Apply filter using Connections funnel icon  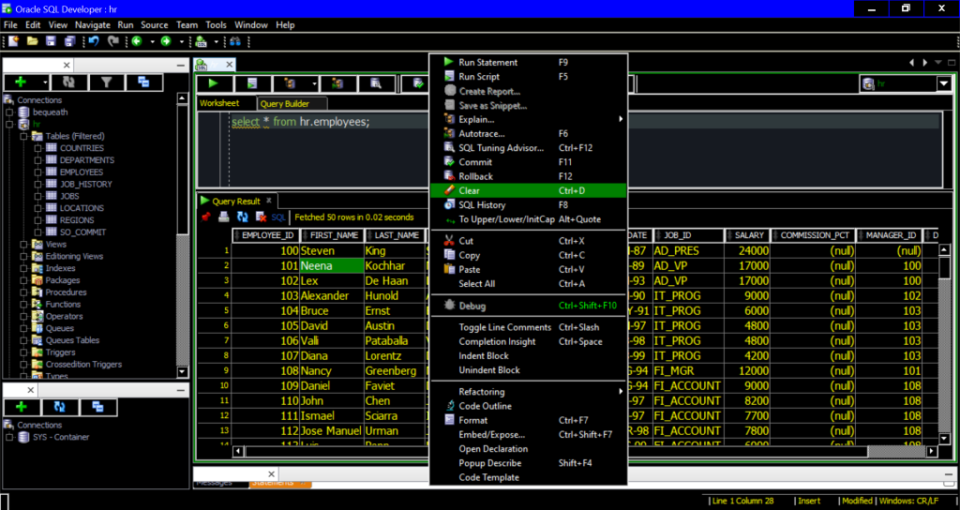coord(106,82)
